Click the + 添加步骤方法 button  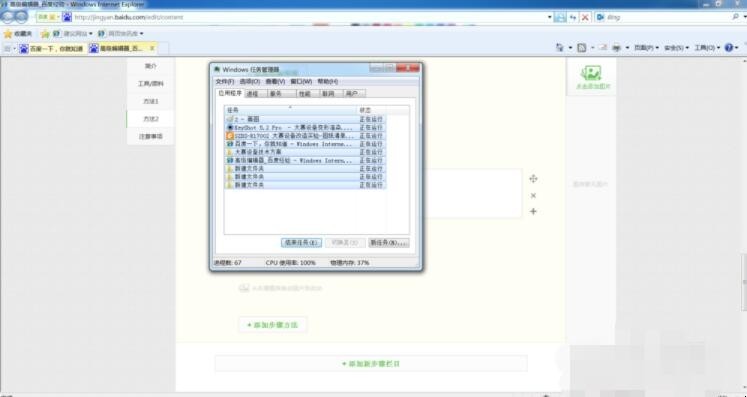pyautogui.click(x=273, y=325)
